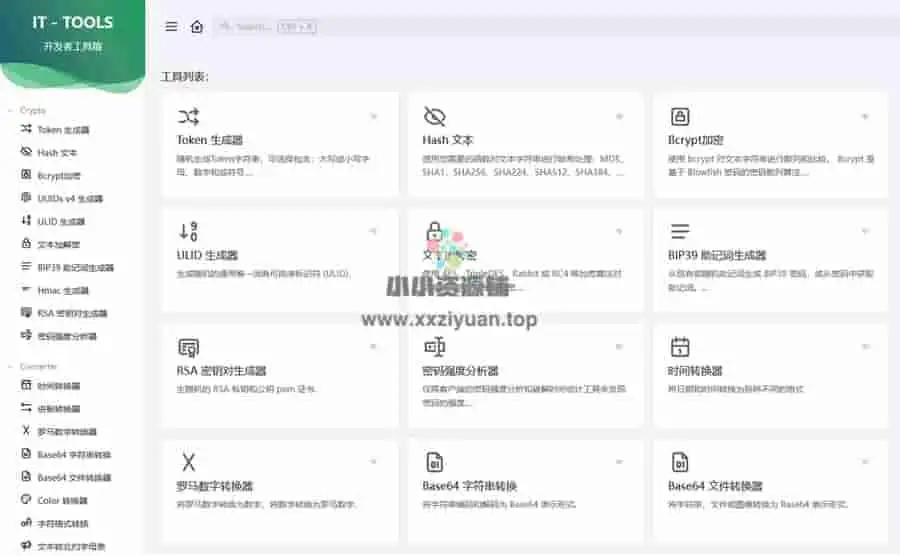Image resolution: width=900 pixels, height=556 pixels.
Task: Toggle the sidebar with the hamburger menu button
Action: [171, 27]
